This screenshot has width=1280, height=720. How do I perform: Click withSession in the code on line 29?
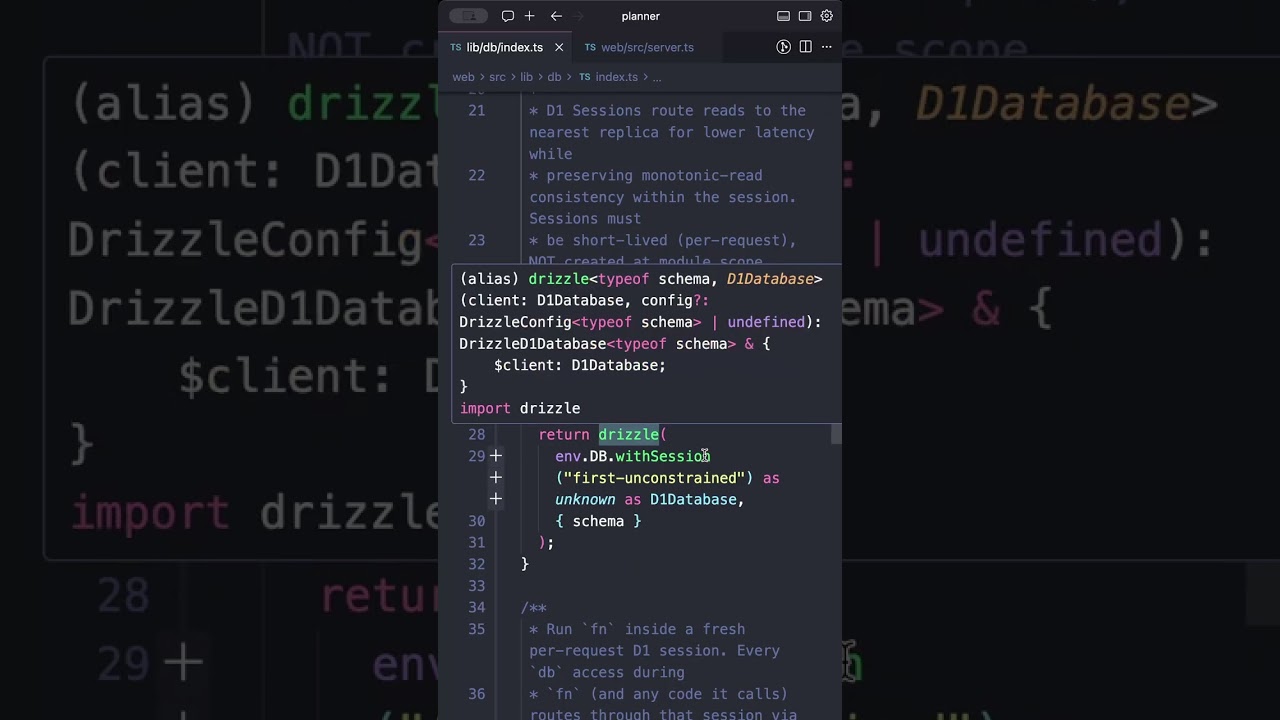pyautogui.click(x=663, y=456)
